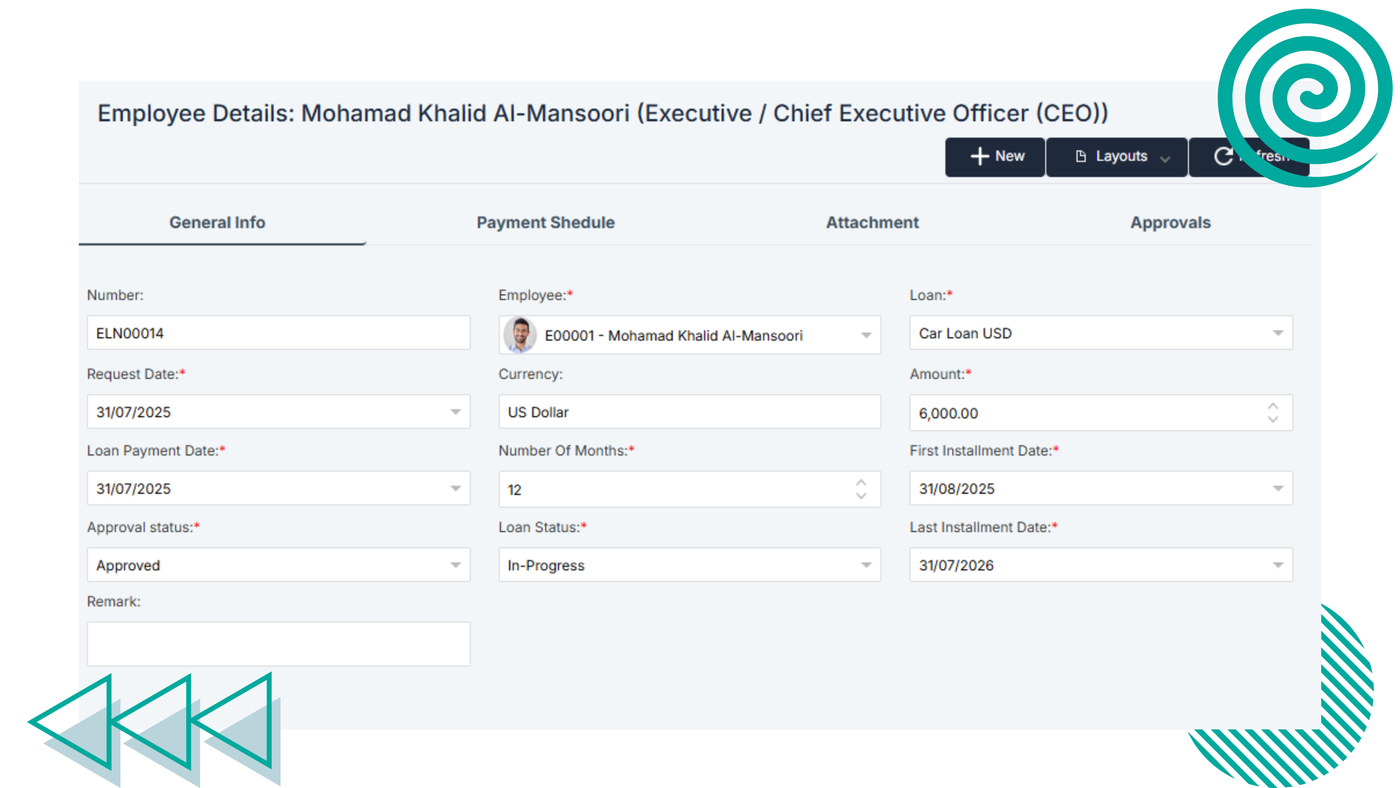Expand the First Installment Date picker
This screenshot has width=1400, height=788.
pos(1277,489)
